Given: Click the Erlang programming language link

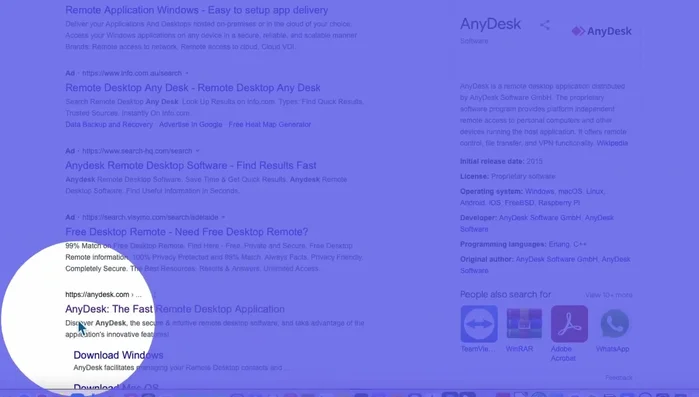Looking at the screenshot, I should tap(559, 244).
